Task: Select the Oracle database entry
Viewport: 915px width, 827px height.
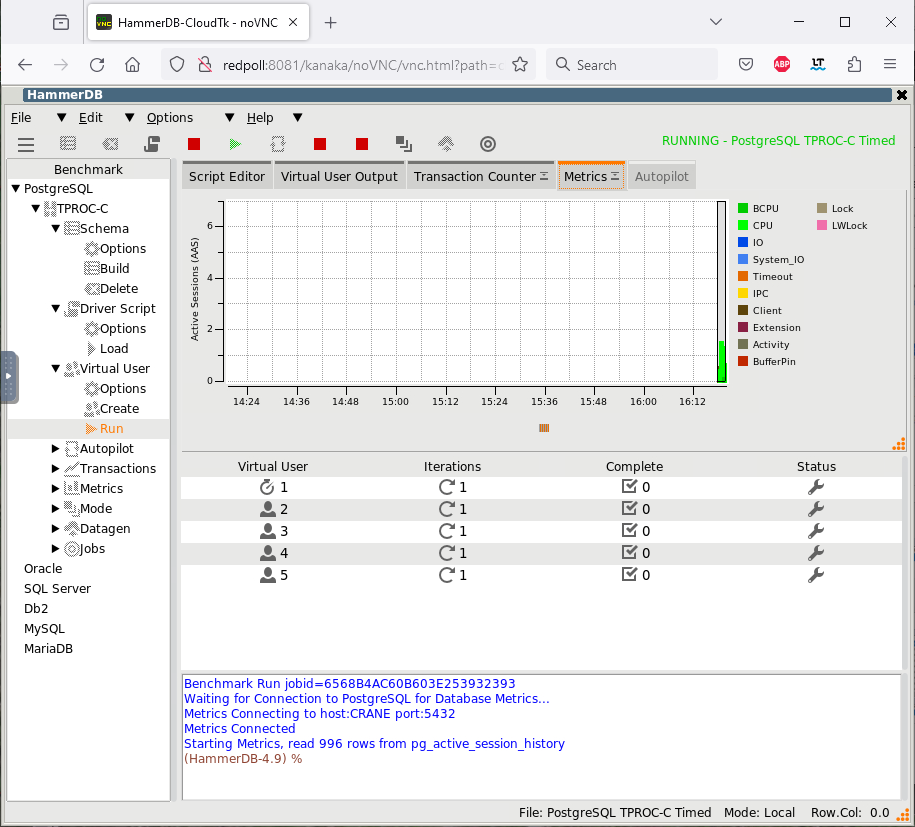Action: (x=43, y=568)
